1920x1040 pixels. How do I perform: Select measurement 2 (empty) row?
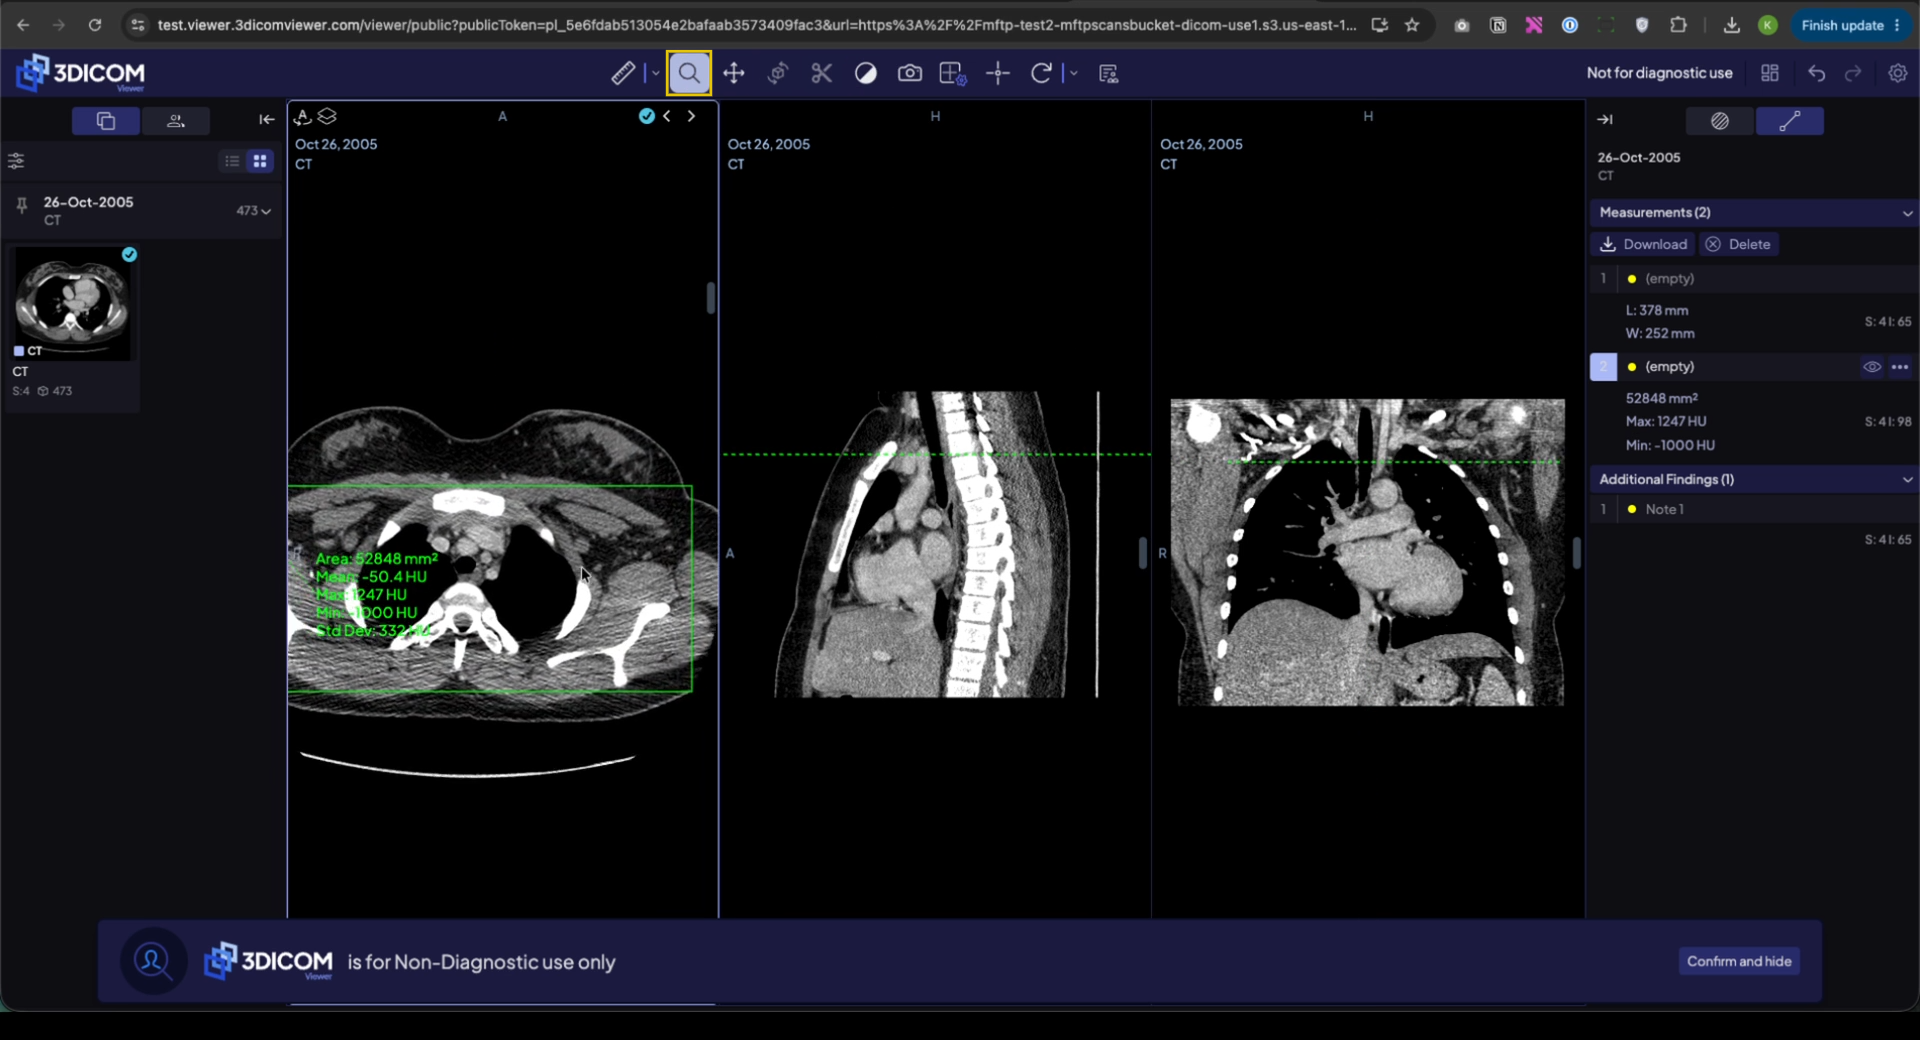1755,367
